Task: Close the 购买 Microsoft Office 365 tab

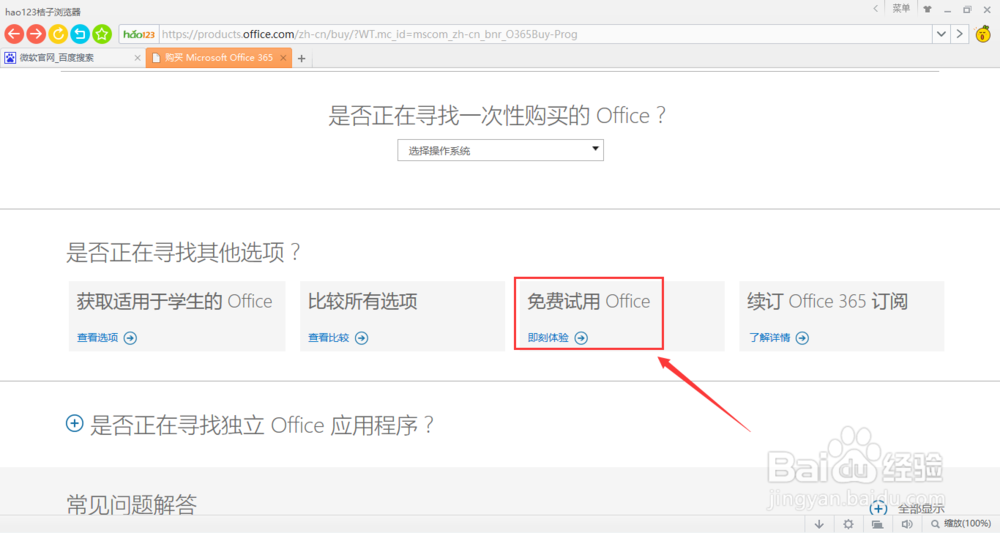Action: pos(283,58)
